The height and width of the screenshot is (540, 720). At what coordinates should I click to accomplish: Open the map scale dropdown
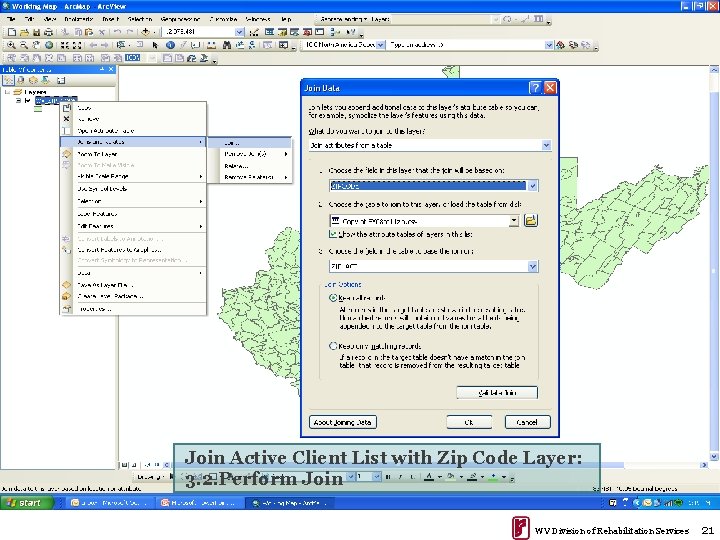pyautogui.click(x=240, y=32)
